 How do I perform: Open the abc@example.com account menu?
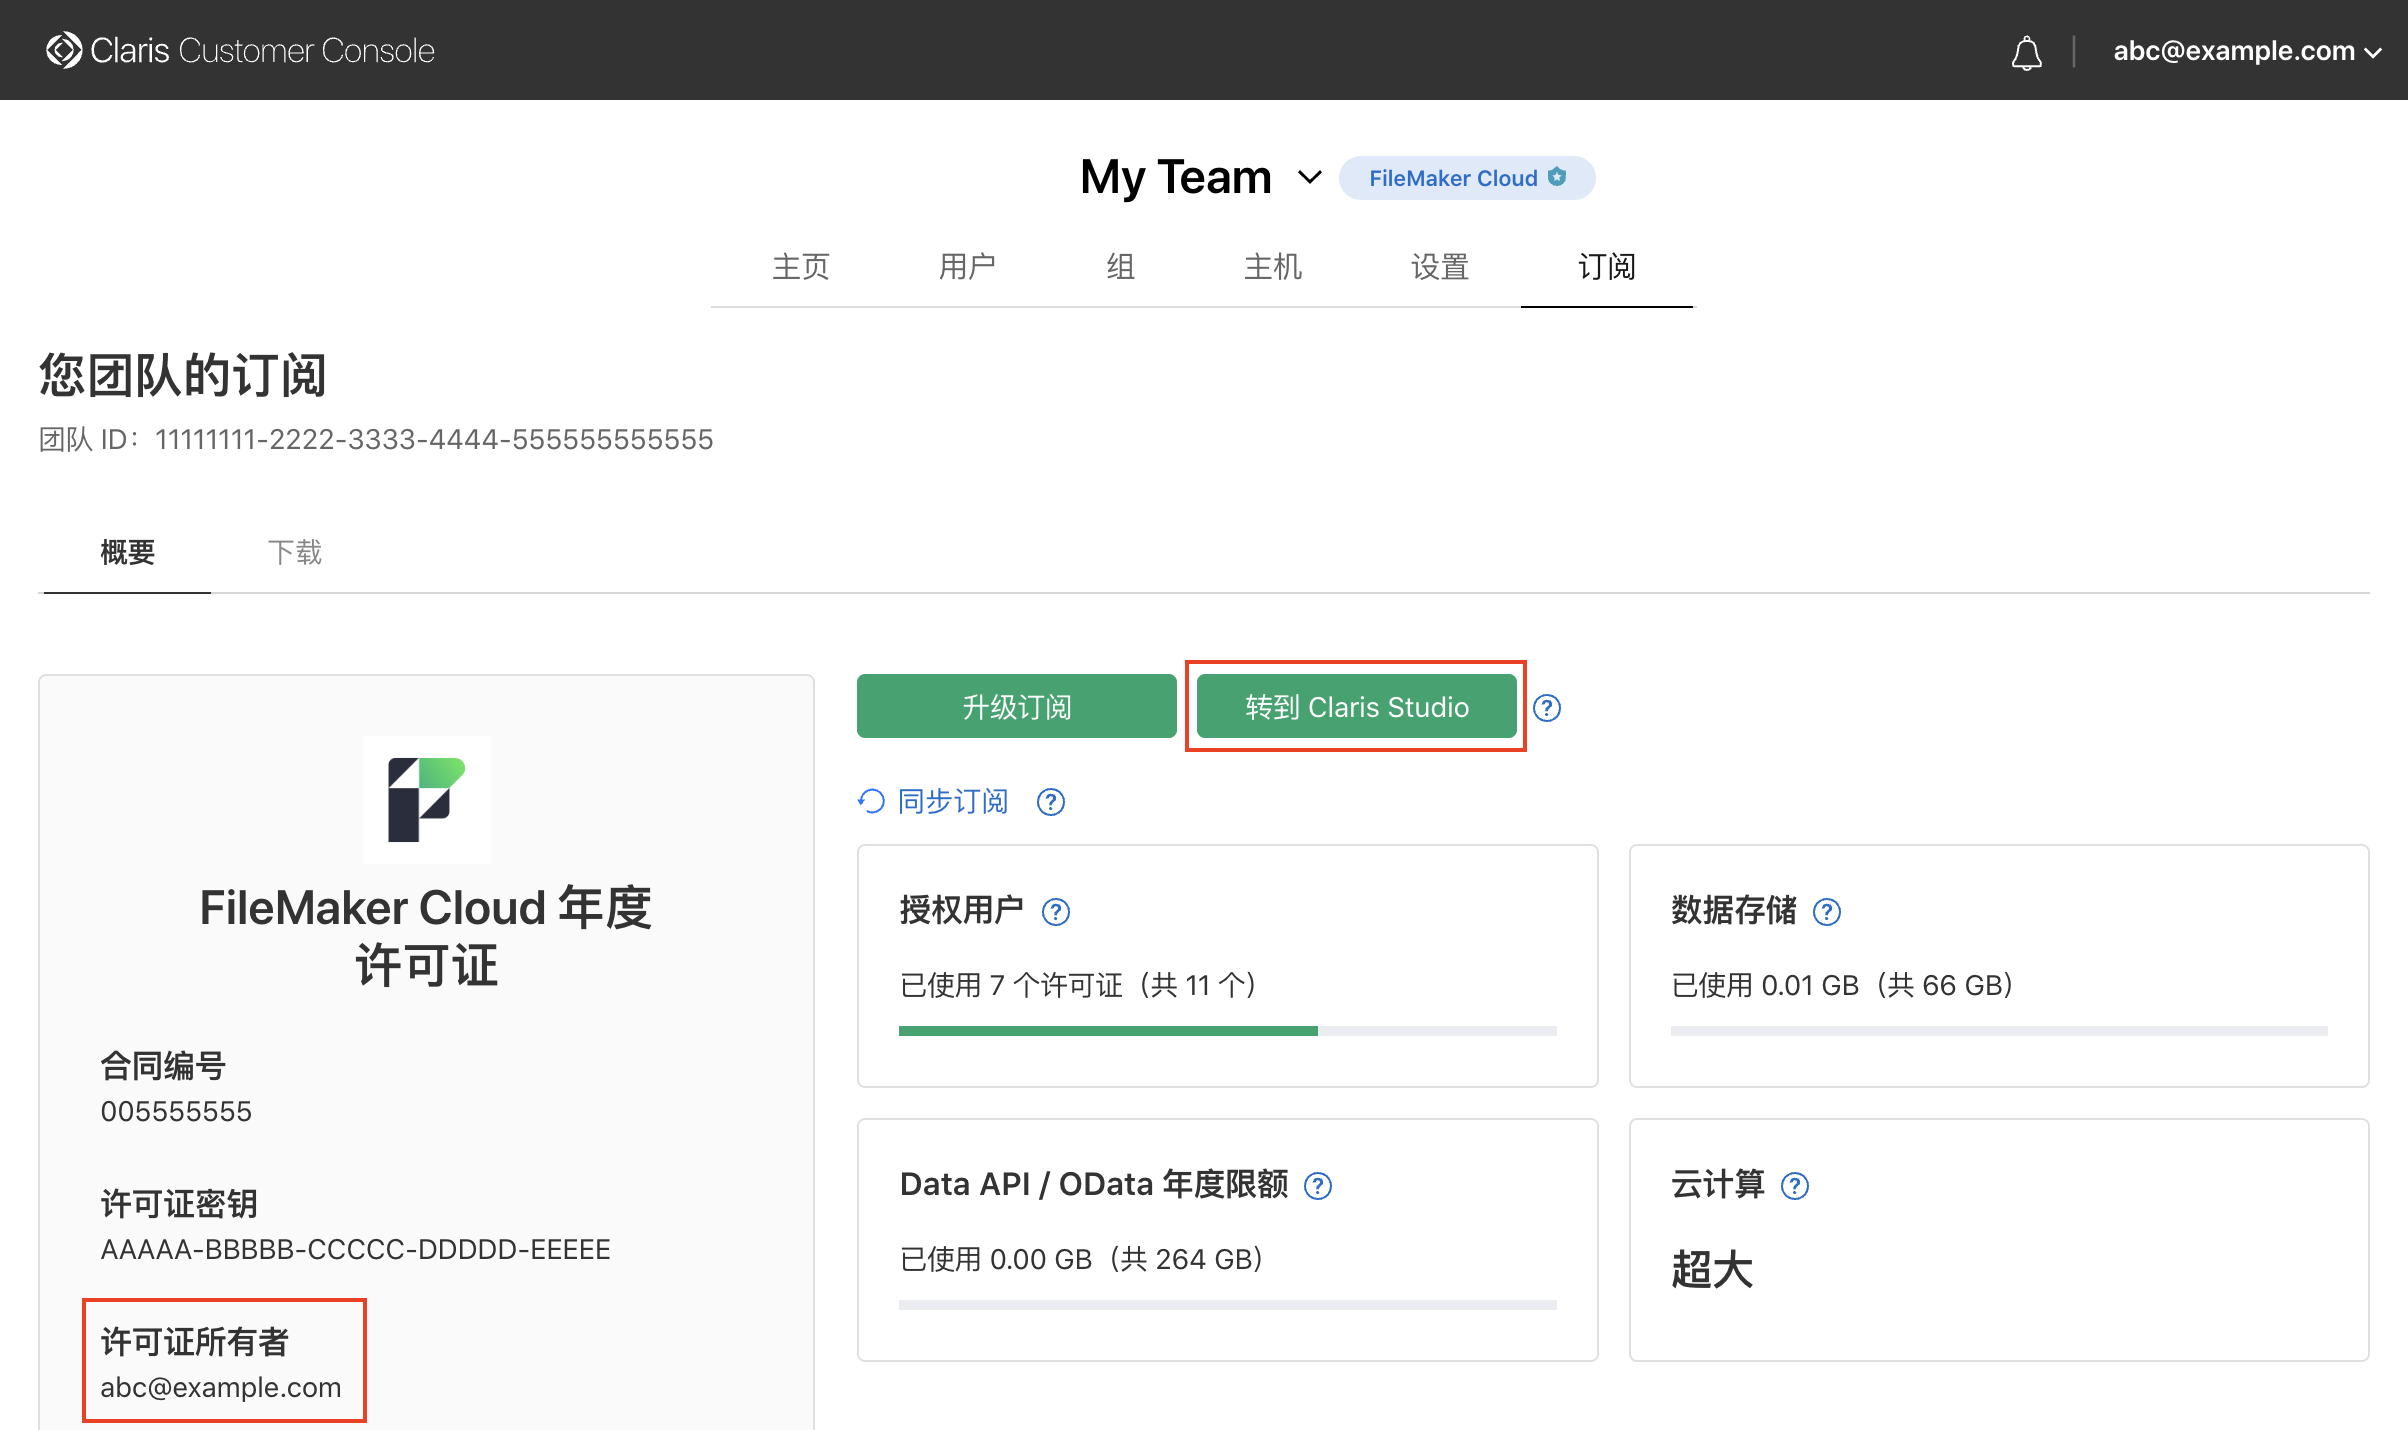[2245, 51]
